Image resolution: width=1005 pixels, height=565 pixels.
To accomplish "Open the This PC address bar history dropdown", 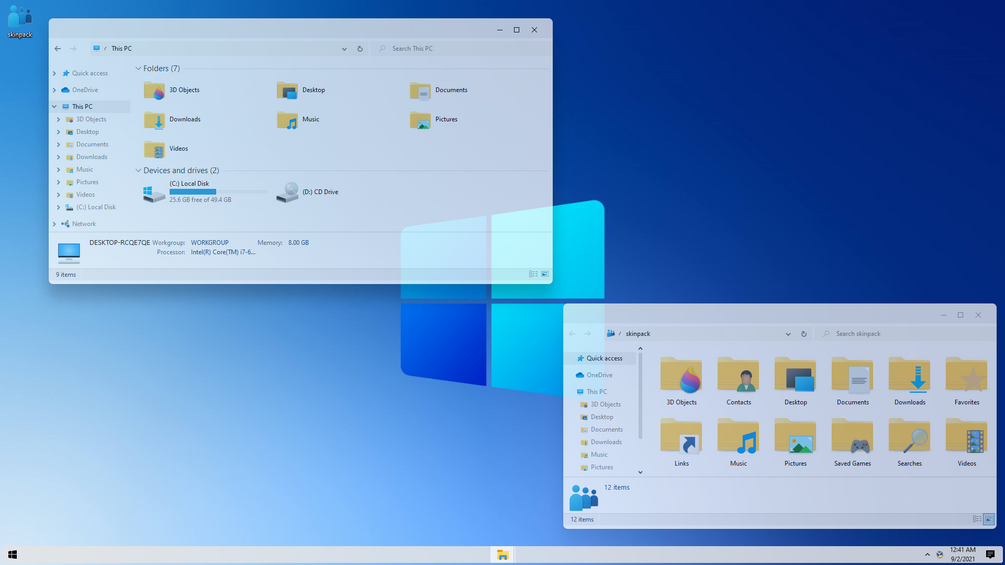I will (344, 49).
